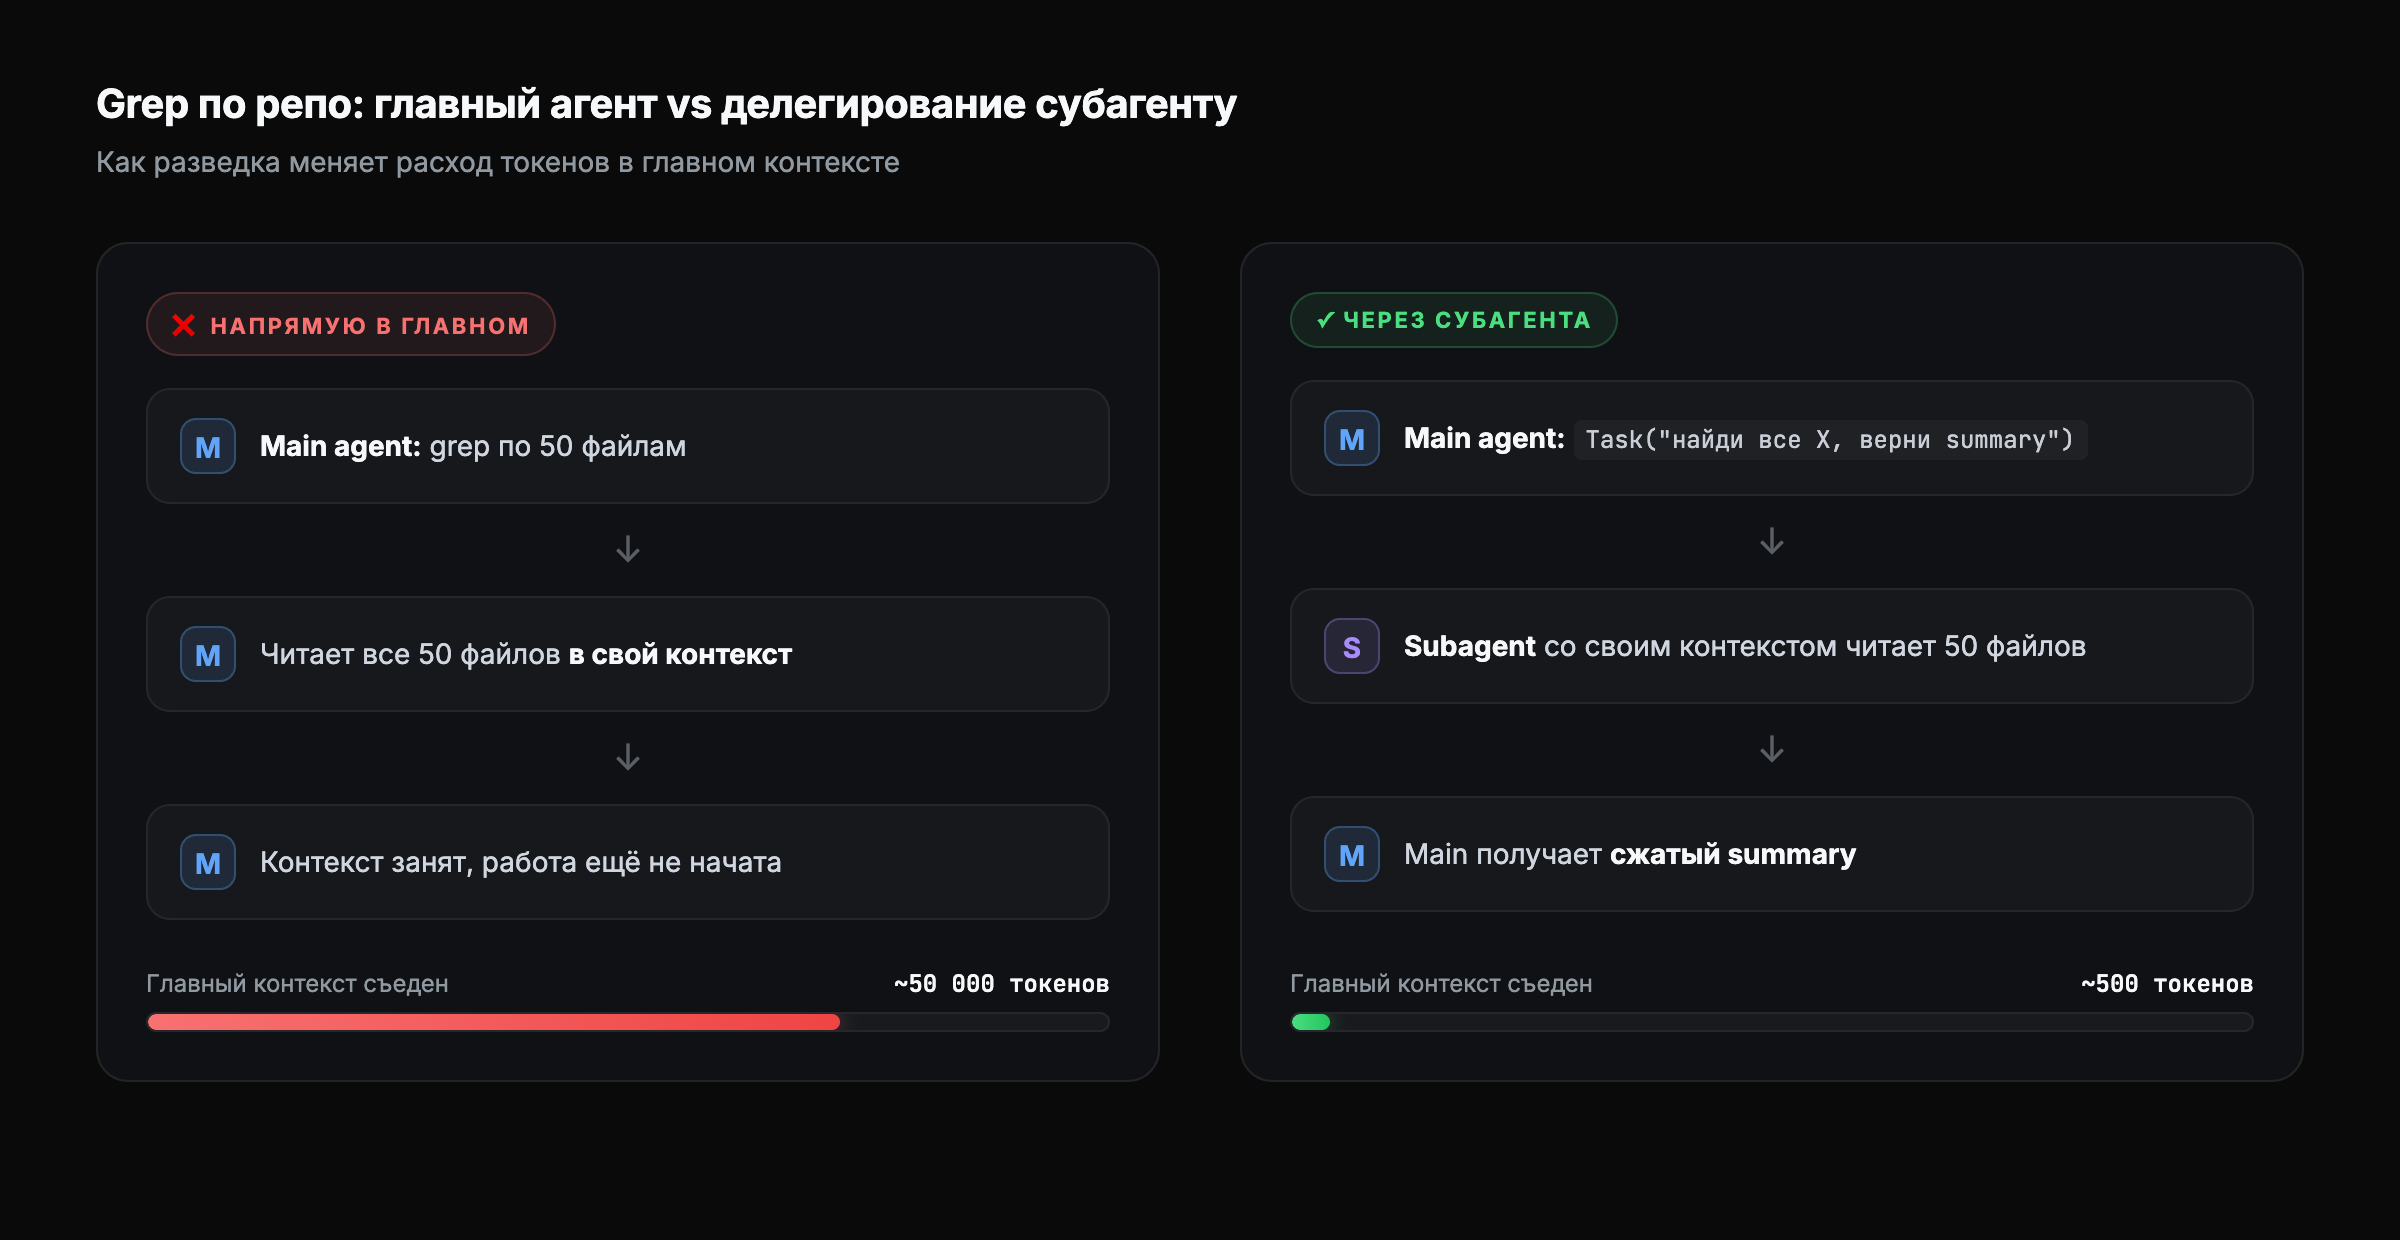Click the arrow between Main agent and reading step
This screenshot has height=1240, width=2400.
(x=627, y=549)
